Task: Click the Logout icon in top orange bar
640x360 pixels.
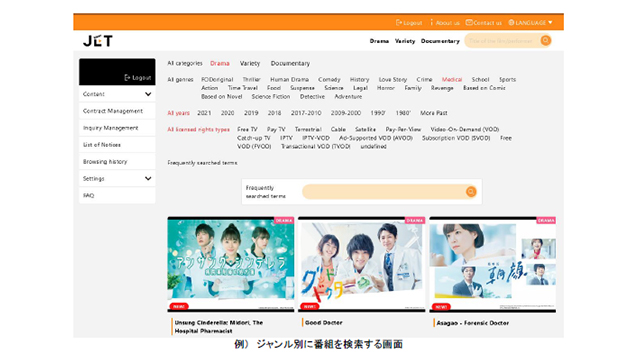Action: (398, 23)
